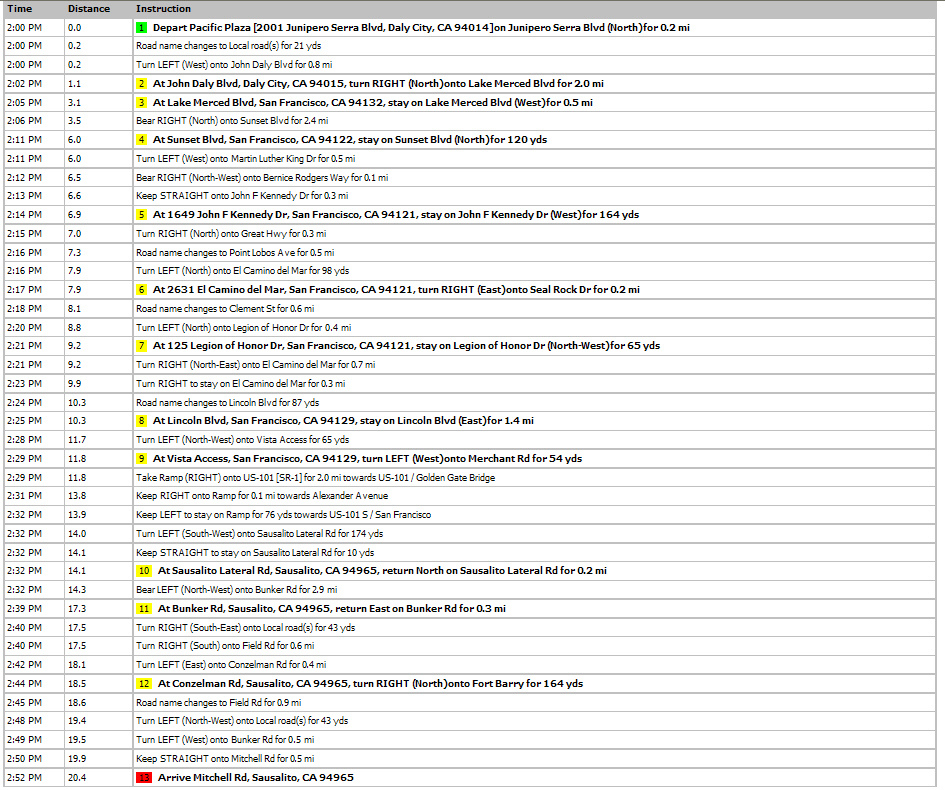Click the green stop 1 marker icon
Image resolution: width=945 pixels, height=790 pixels.
[x=142, y=28]
